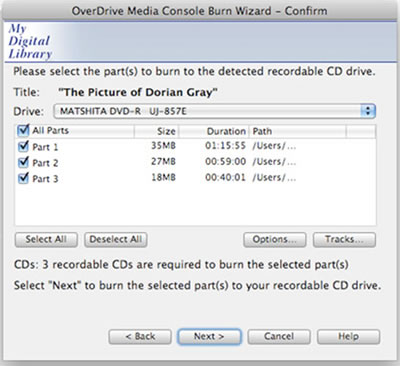Deselect the Part 2 checkbox
The width and height of the screenshot is (400, 366).
point(23,162)
